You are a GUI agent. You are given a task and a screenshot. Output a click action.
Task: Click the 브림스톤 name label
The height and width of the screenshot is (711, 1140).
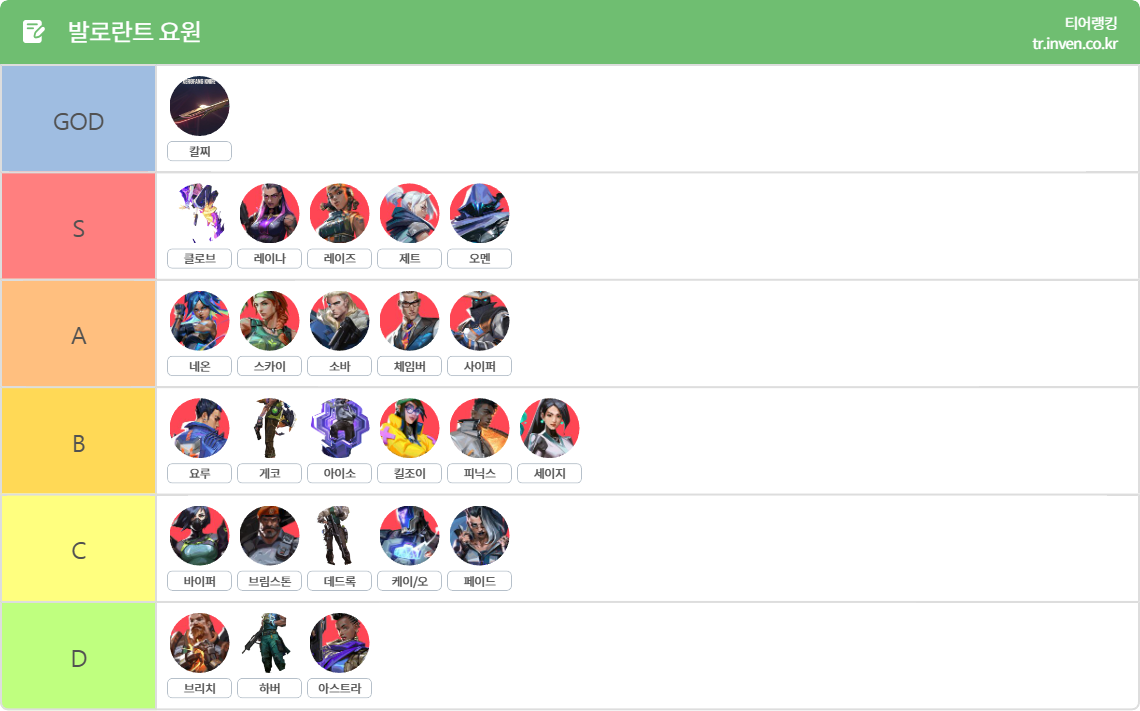pyautogui.click(x=270, y=581)
